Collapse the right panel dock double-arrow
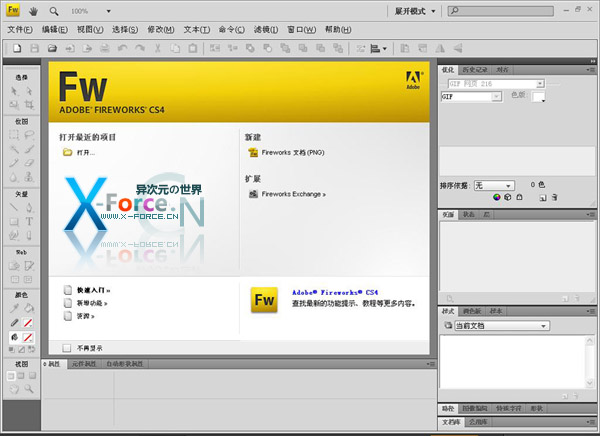The image size is (600, 436). tap(593, 61)
